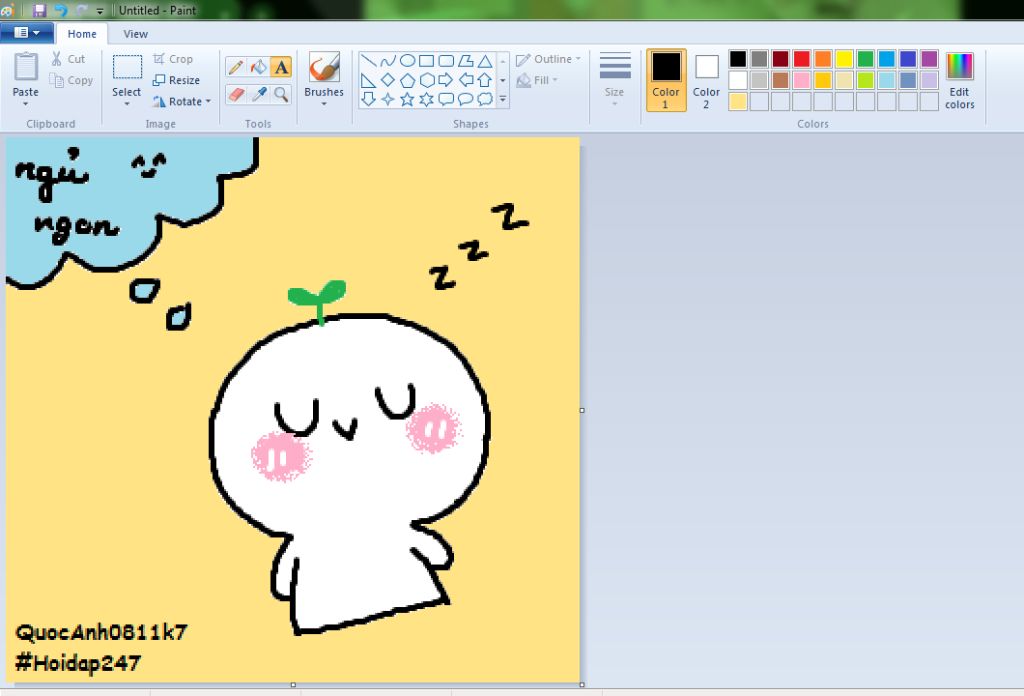Pick the custom pale orange swatch in third row
Viewport: 1024px width, 696px height.
(738, 101)
